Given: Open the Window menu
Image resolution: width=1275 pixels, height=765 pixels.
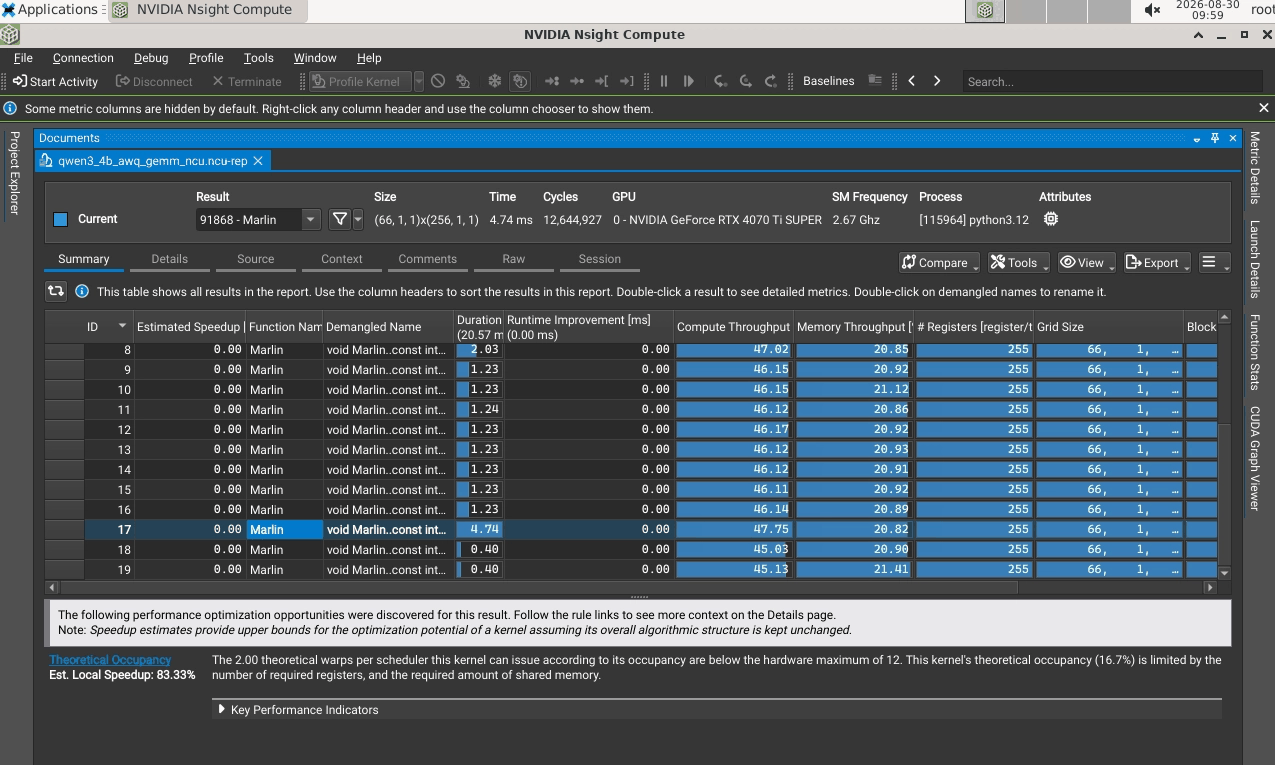Looking at the screenshot, I should pyautogui.click(x=315, y=58).
